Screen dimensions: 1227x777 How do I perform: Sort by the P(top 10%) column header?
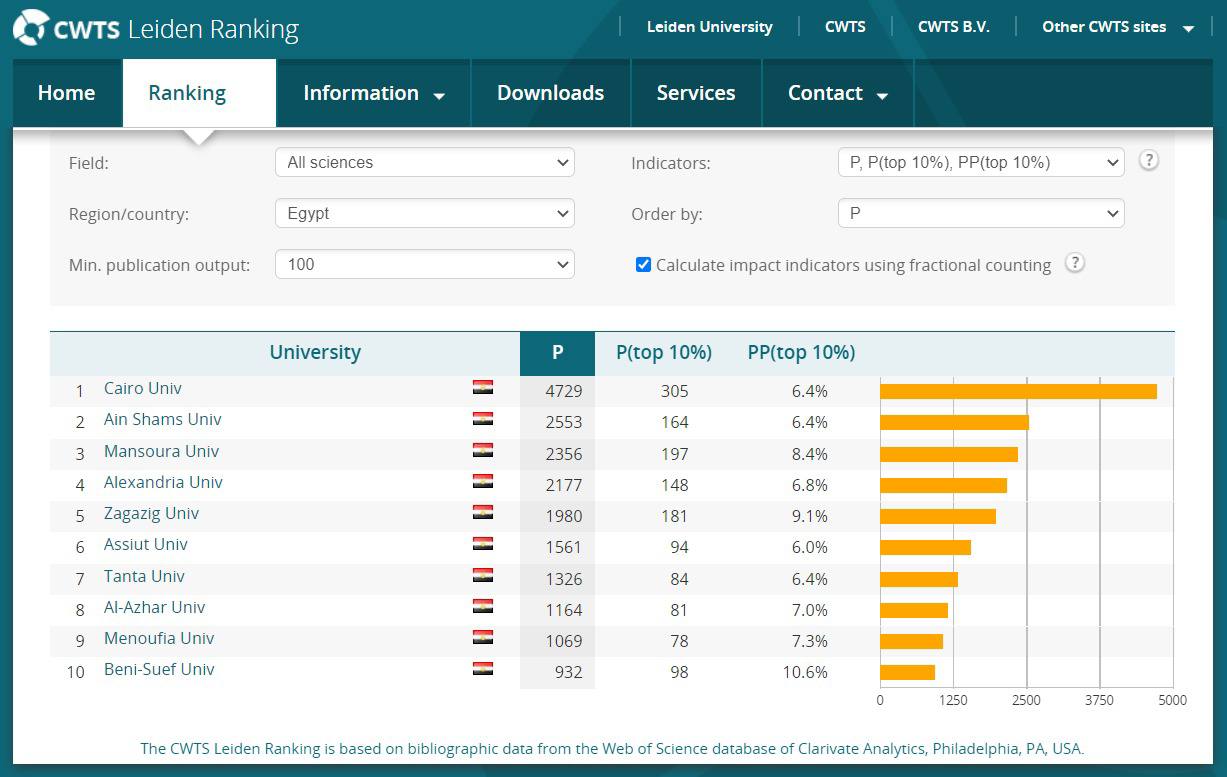click(663, 352)
